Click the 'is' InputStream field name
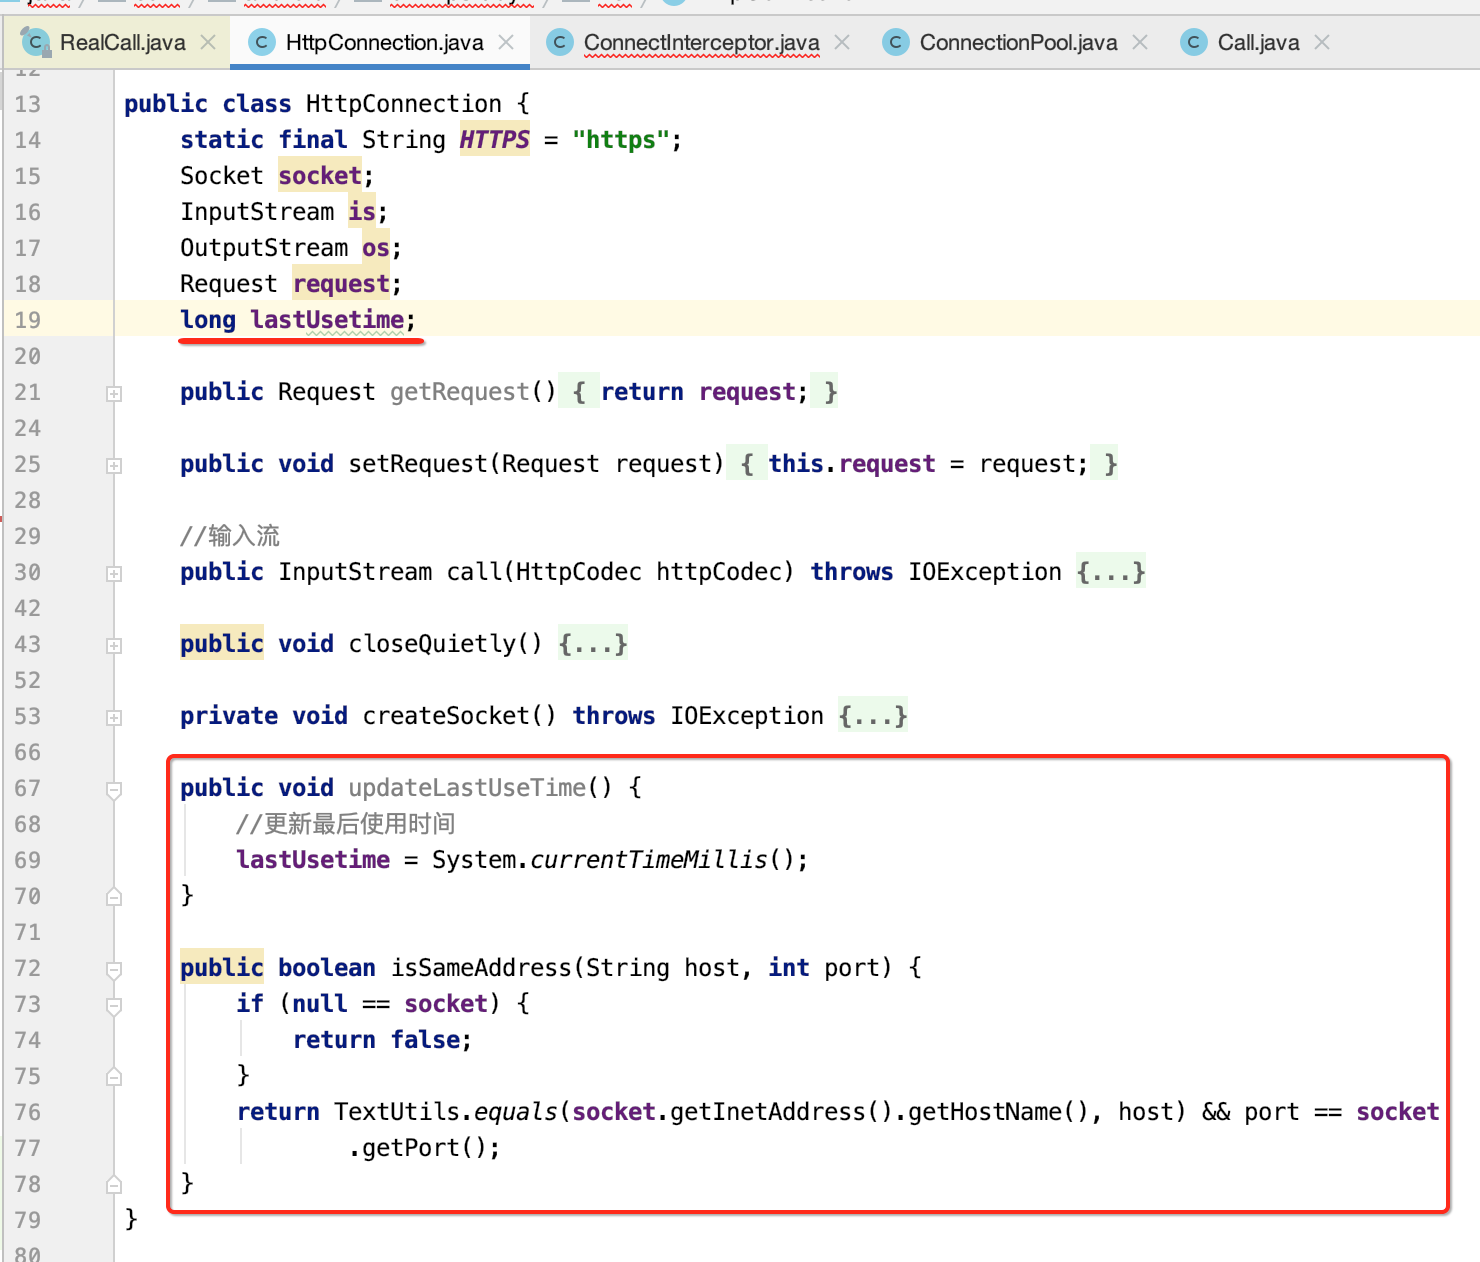 362,212
